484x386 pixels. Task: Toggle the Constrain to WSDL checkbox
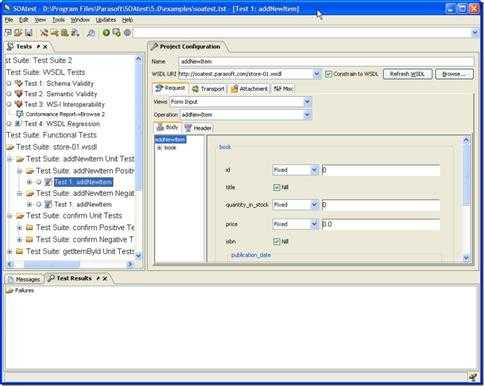(328, 74)
